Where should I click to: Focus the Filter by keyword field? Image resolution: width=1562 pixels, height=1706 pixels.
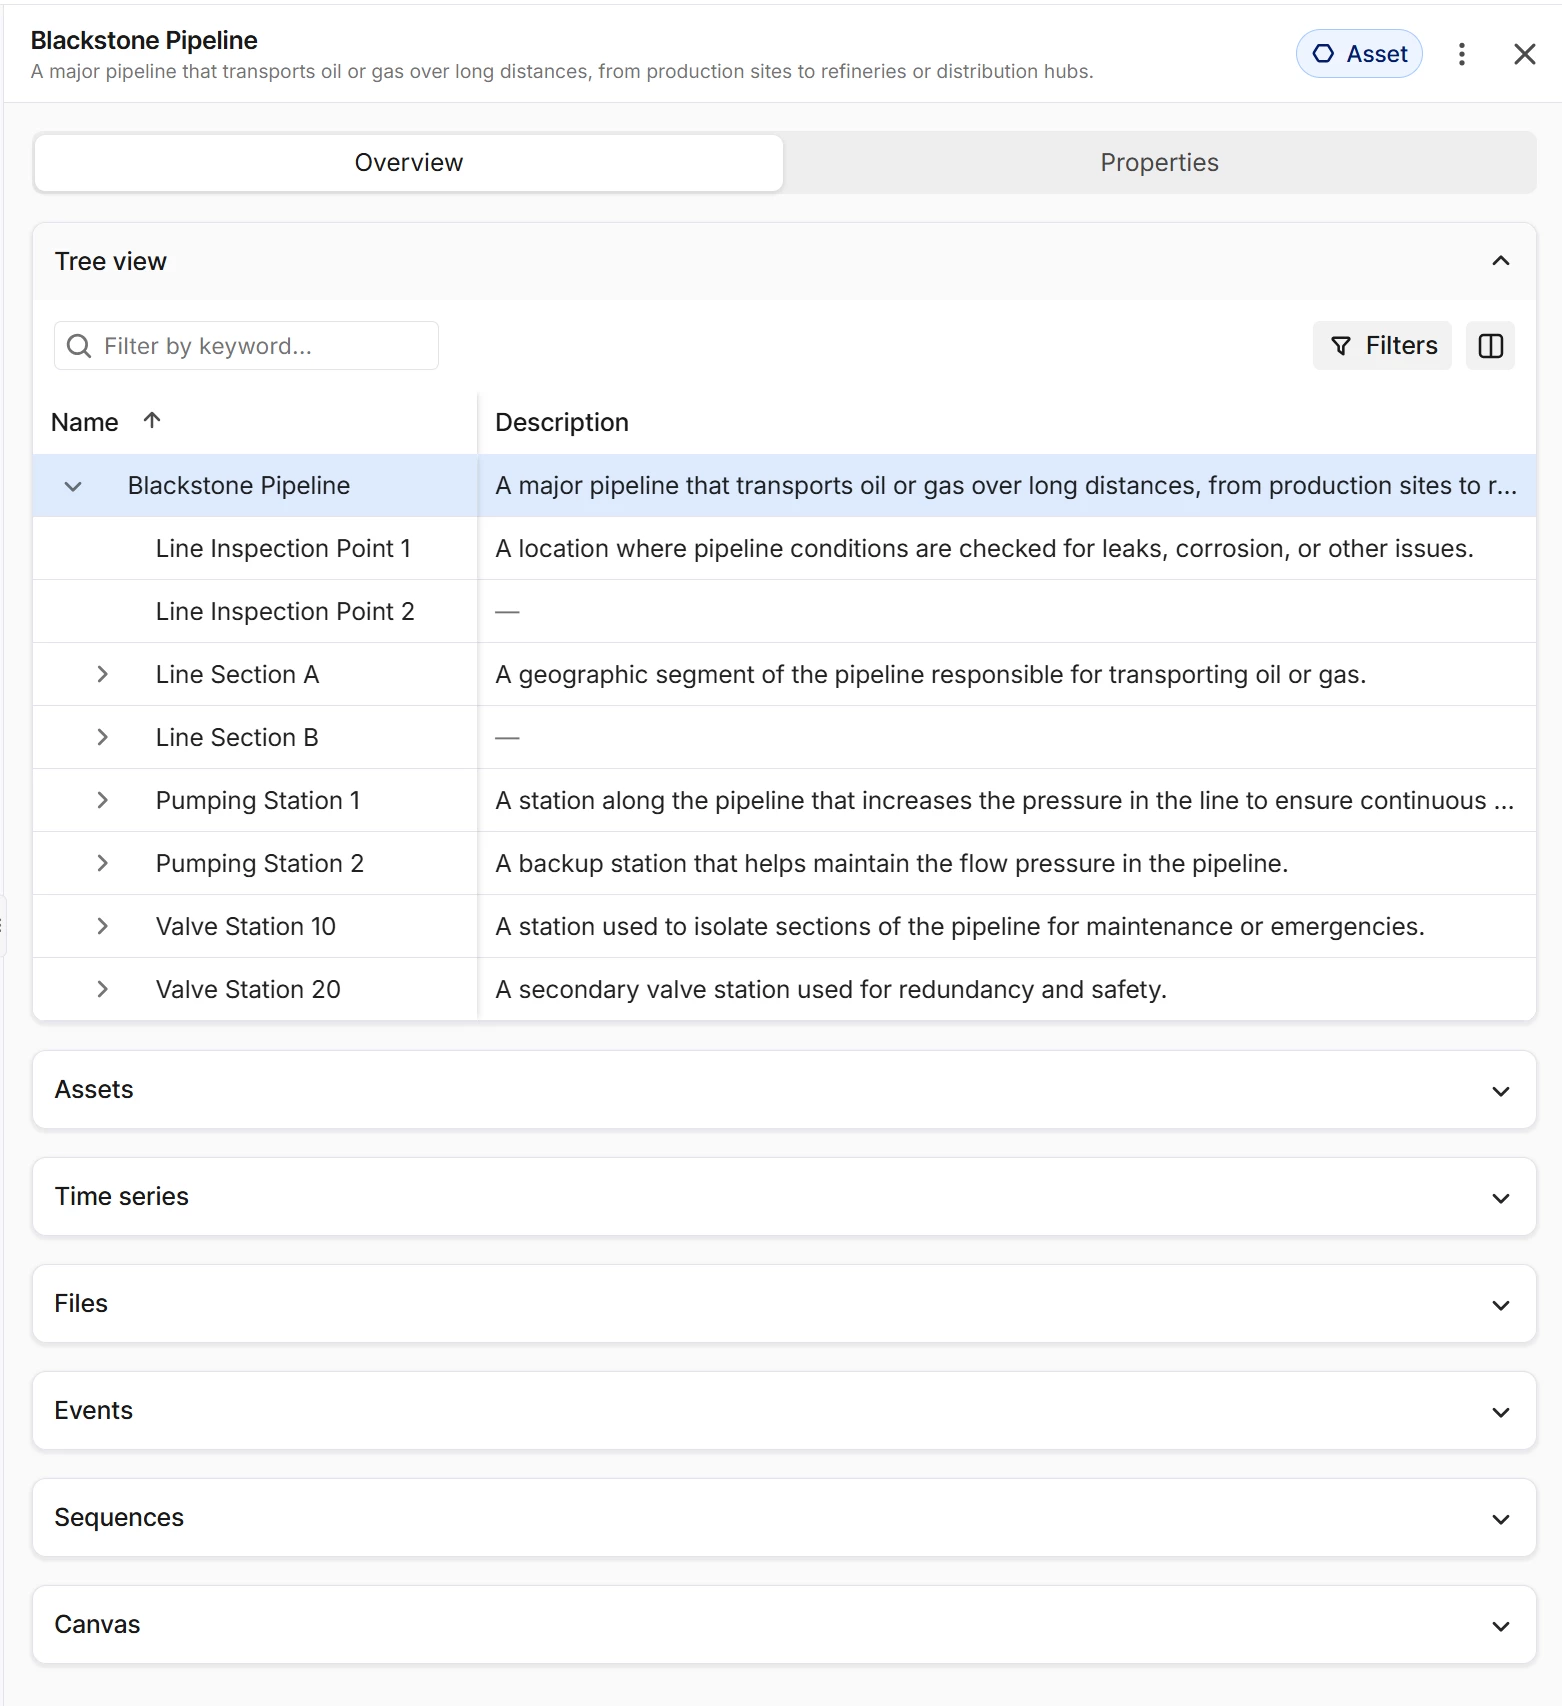246,346
